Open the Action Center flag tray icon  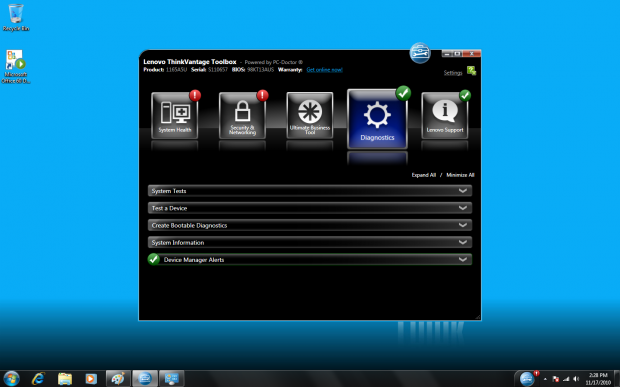556,379
